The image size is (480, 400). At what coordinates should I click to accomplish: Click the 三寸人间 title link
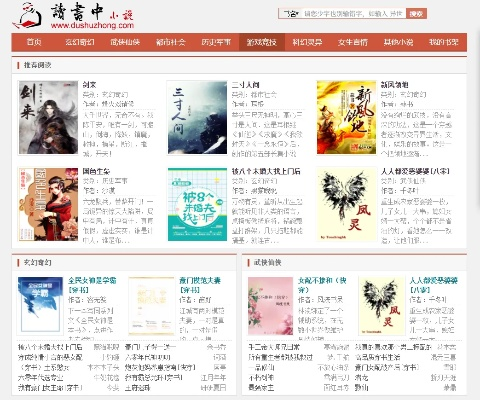[x=246, y=85]
